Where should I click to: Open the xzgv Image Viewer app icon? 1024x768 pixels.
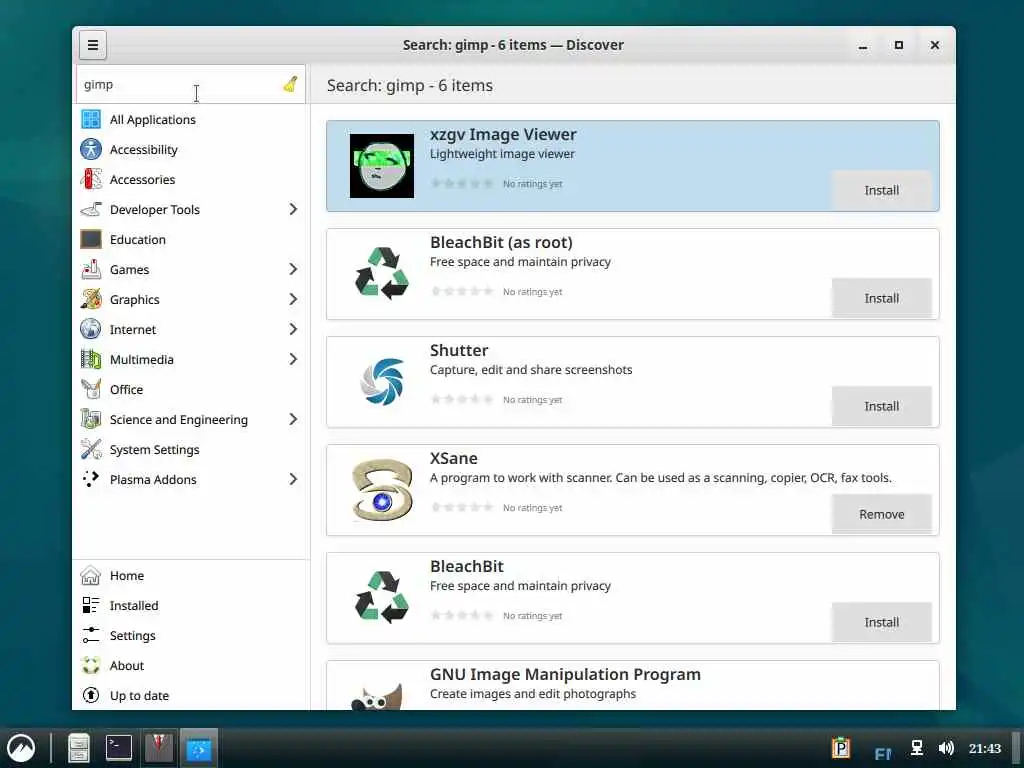click(382, 166)
